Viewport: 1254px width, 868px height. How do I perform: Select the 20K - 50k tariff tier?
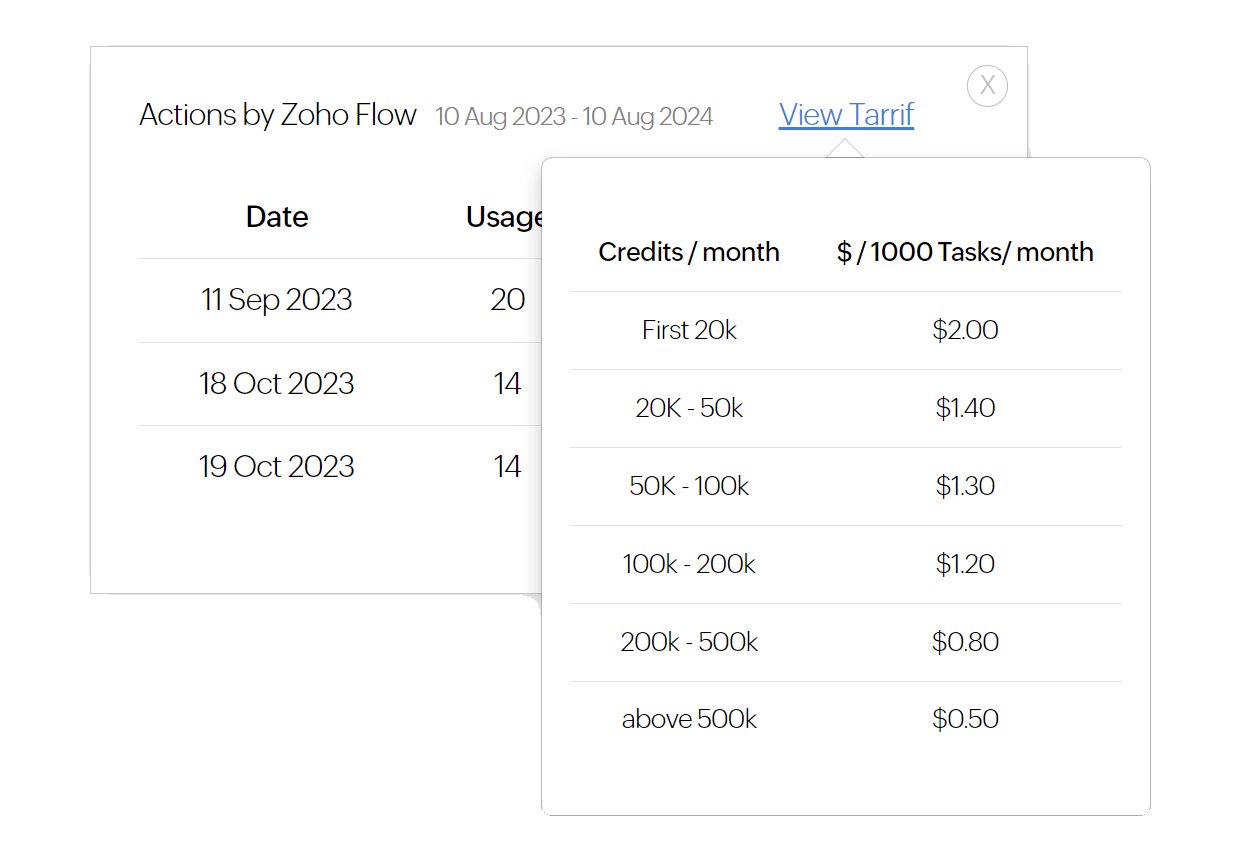tap(689, 408)
